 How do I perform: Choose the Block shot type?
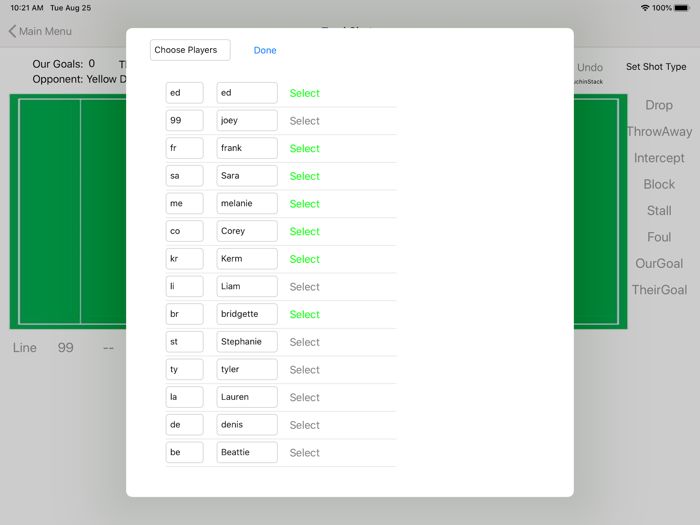[659, 184]
